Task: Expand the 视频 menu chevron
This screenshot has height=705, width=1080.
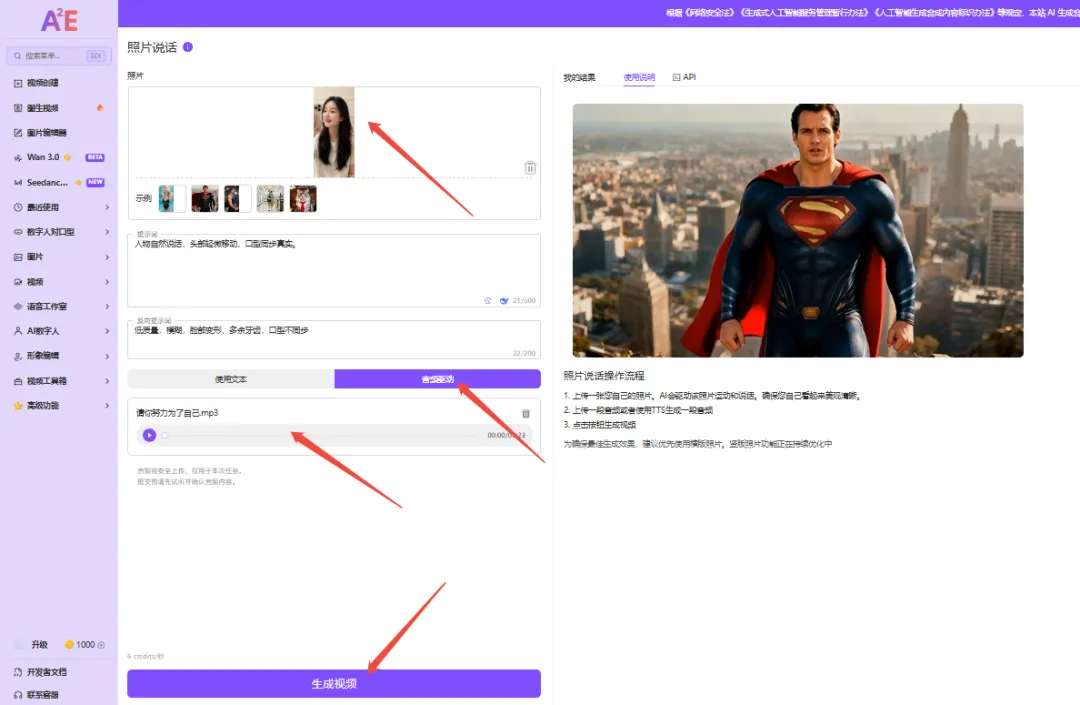Action: tap(107, 282)
